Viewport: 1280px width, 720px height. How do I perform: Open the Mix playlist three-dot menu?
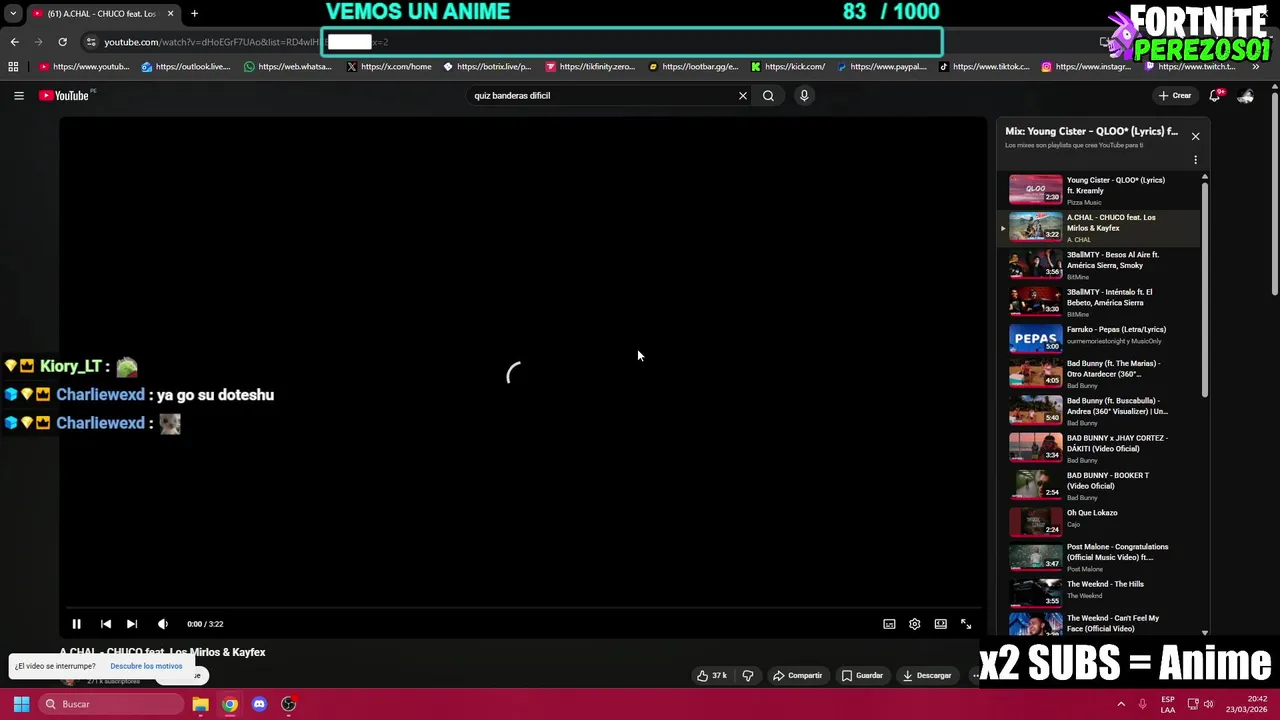(1195, 160)
